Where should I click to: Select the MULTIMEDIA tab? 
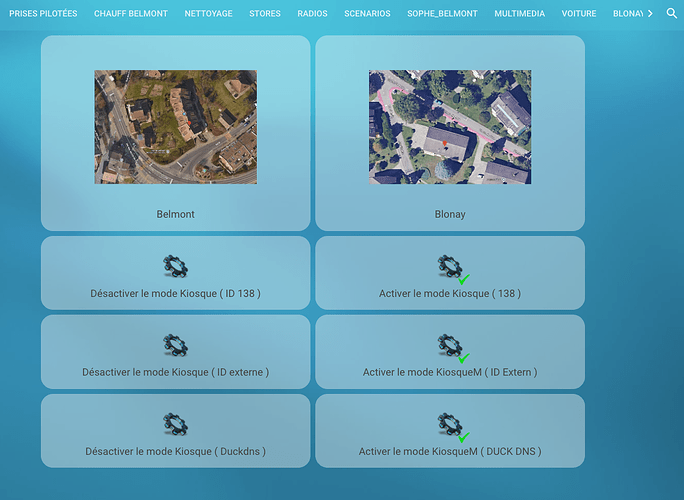coord(520,14)
